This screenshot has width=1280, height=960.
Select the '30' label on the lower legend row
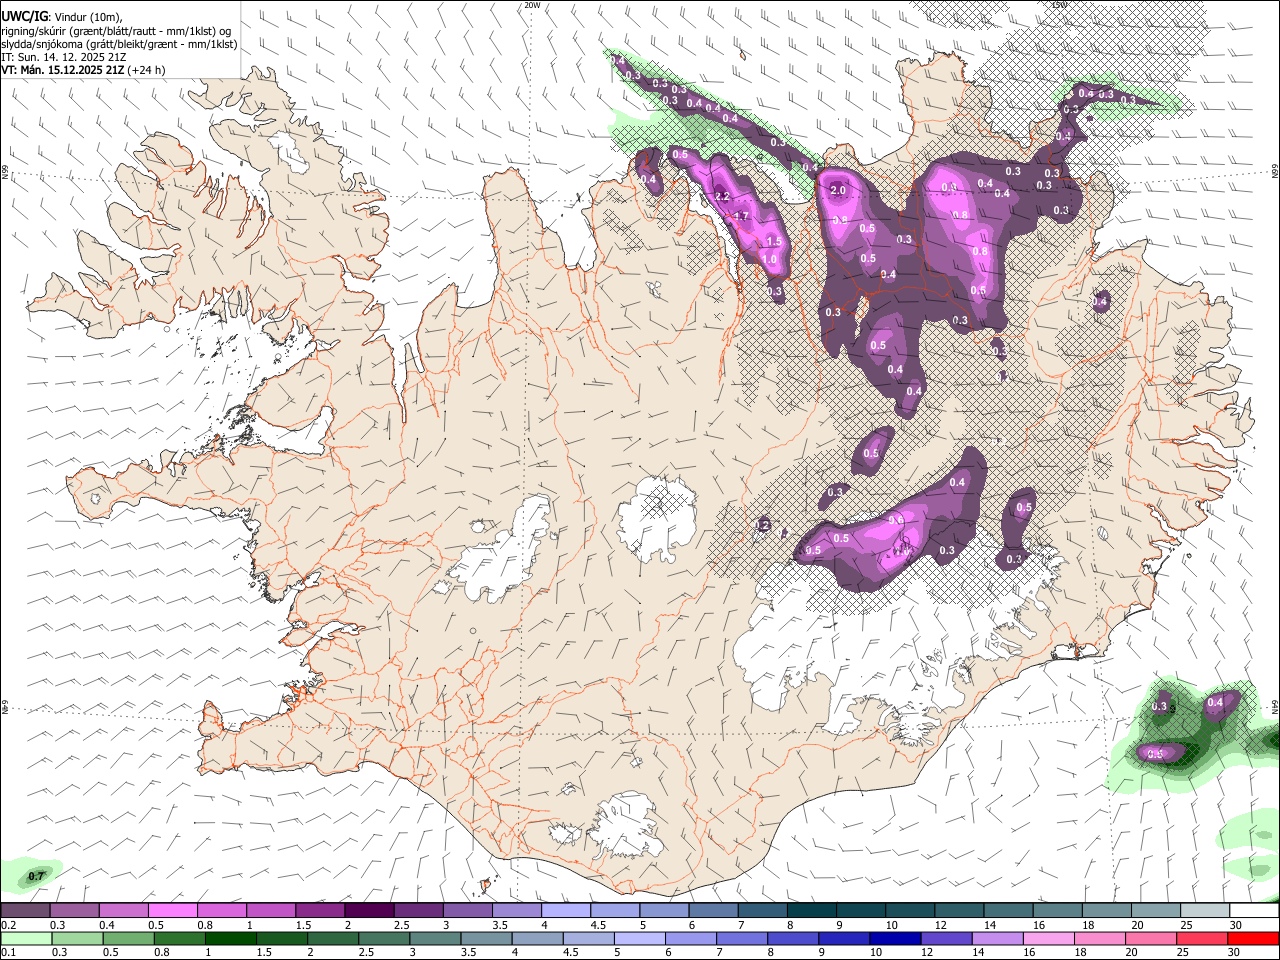[1233, 953]
